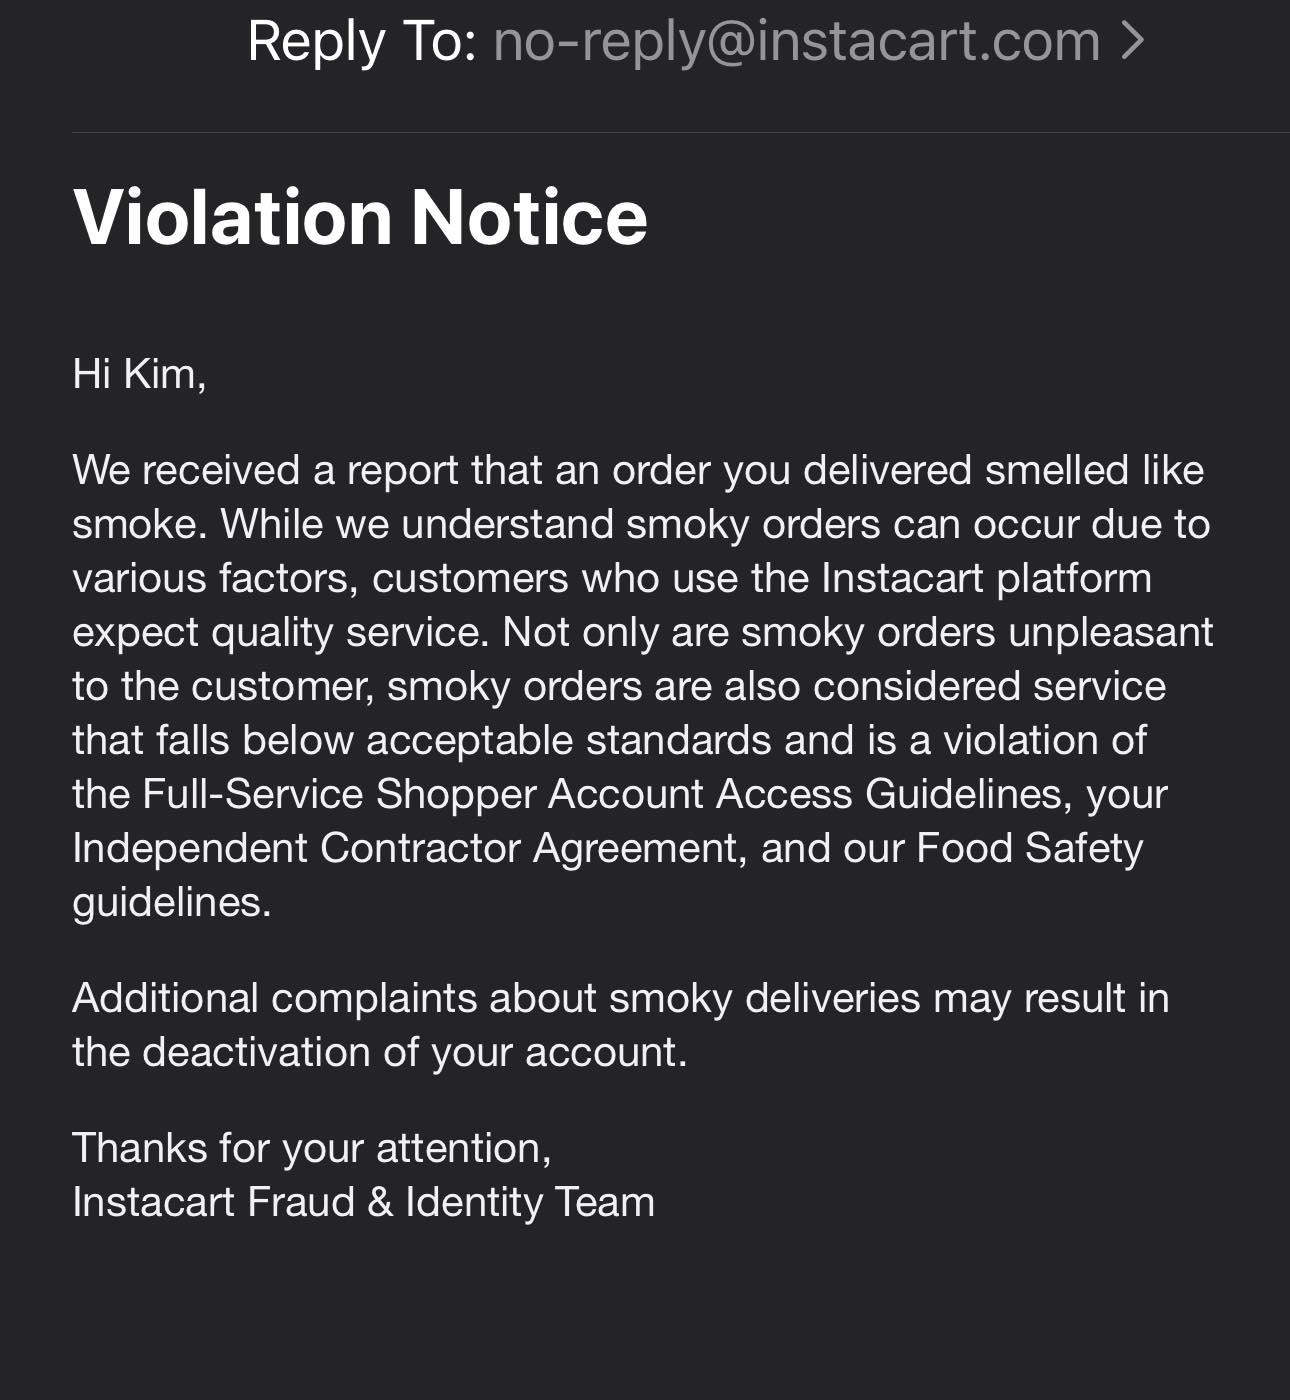Viewport: 1290px width, 1400px height.
Task: Expand the Reply To chevron arrow
Action: click(x=1132, y=41)
